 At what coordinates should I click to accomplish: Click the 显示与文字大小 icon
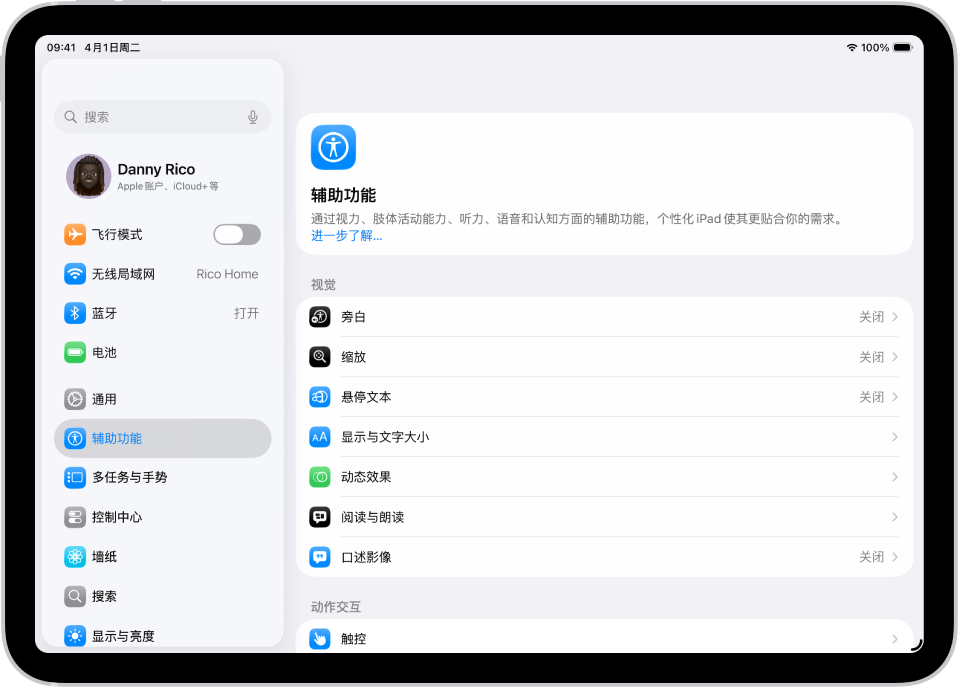coord(320,437)
